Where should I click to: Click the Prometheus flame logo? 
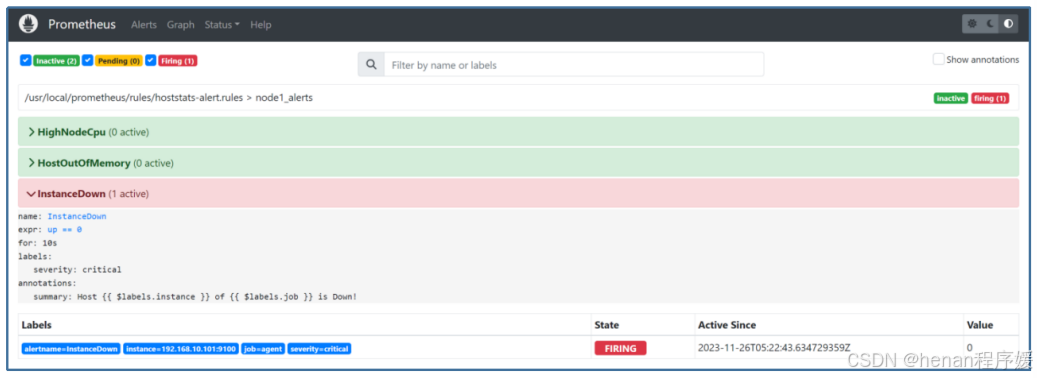[28, 24]
